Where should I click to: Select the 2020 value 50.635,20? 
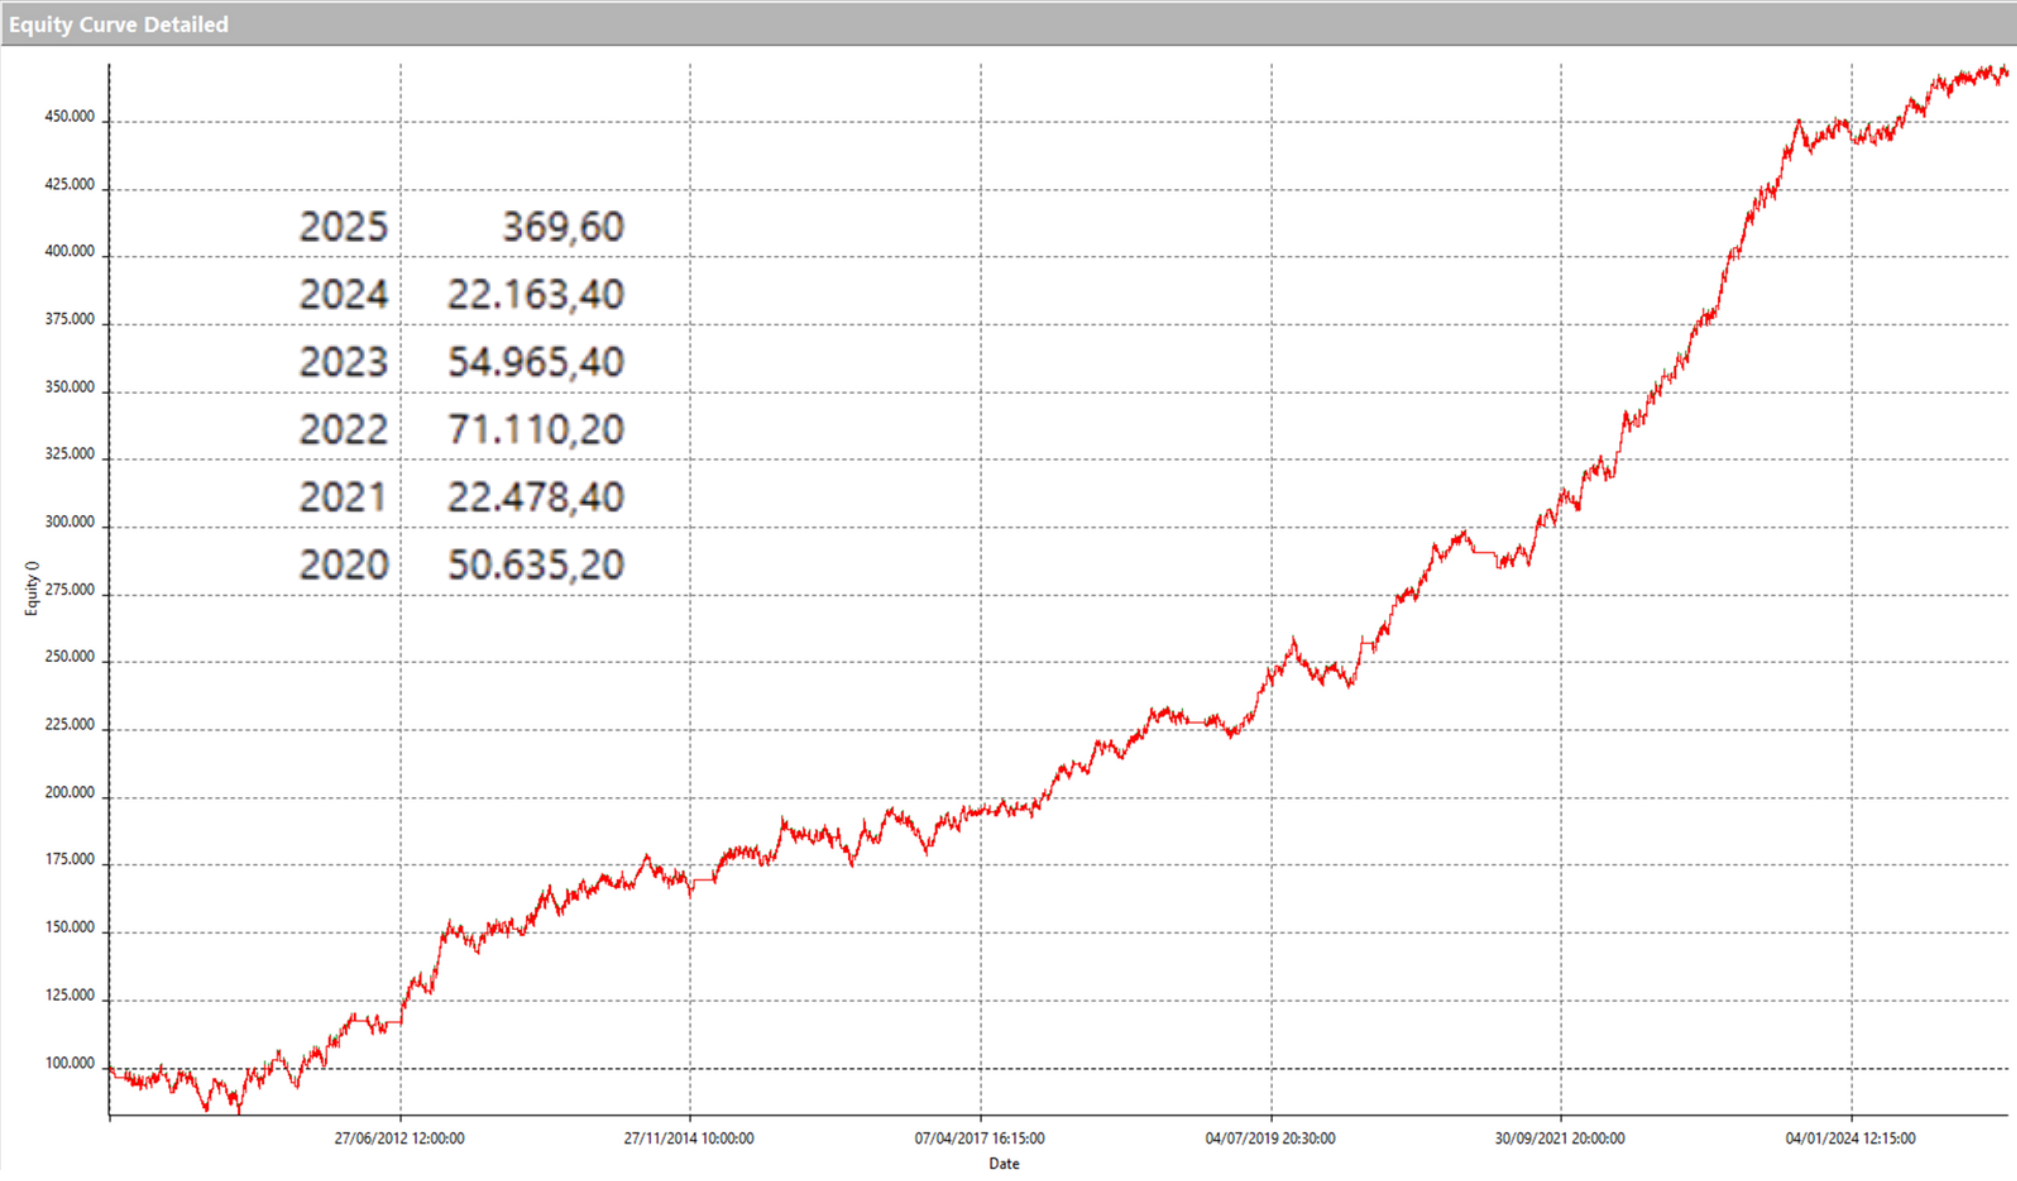535,565
